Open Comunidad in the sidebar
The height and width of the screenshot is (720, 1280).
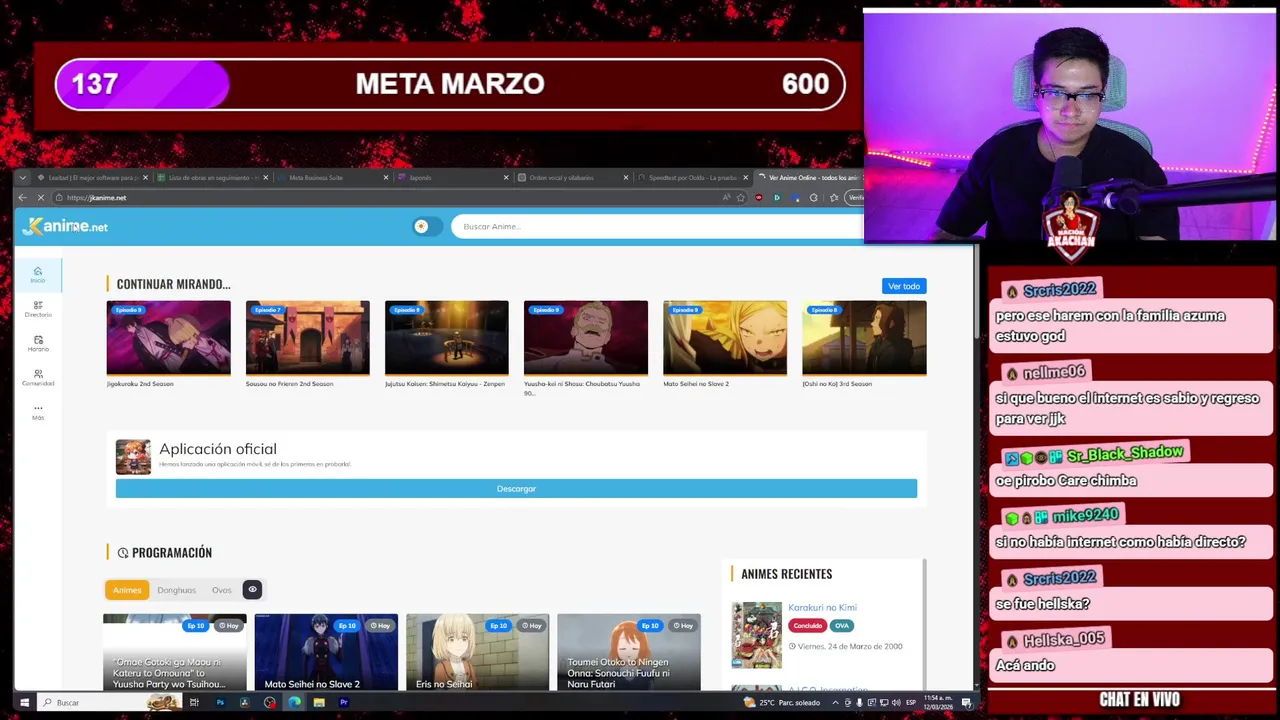(x=38, y=378)
